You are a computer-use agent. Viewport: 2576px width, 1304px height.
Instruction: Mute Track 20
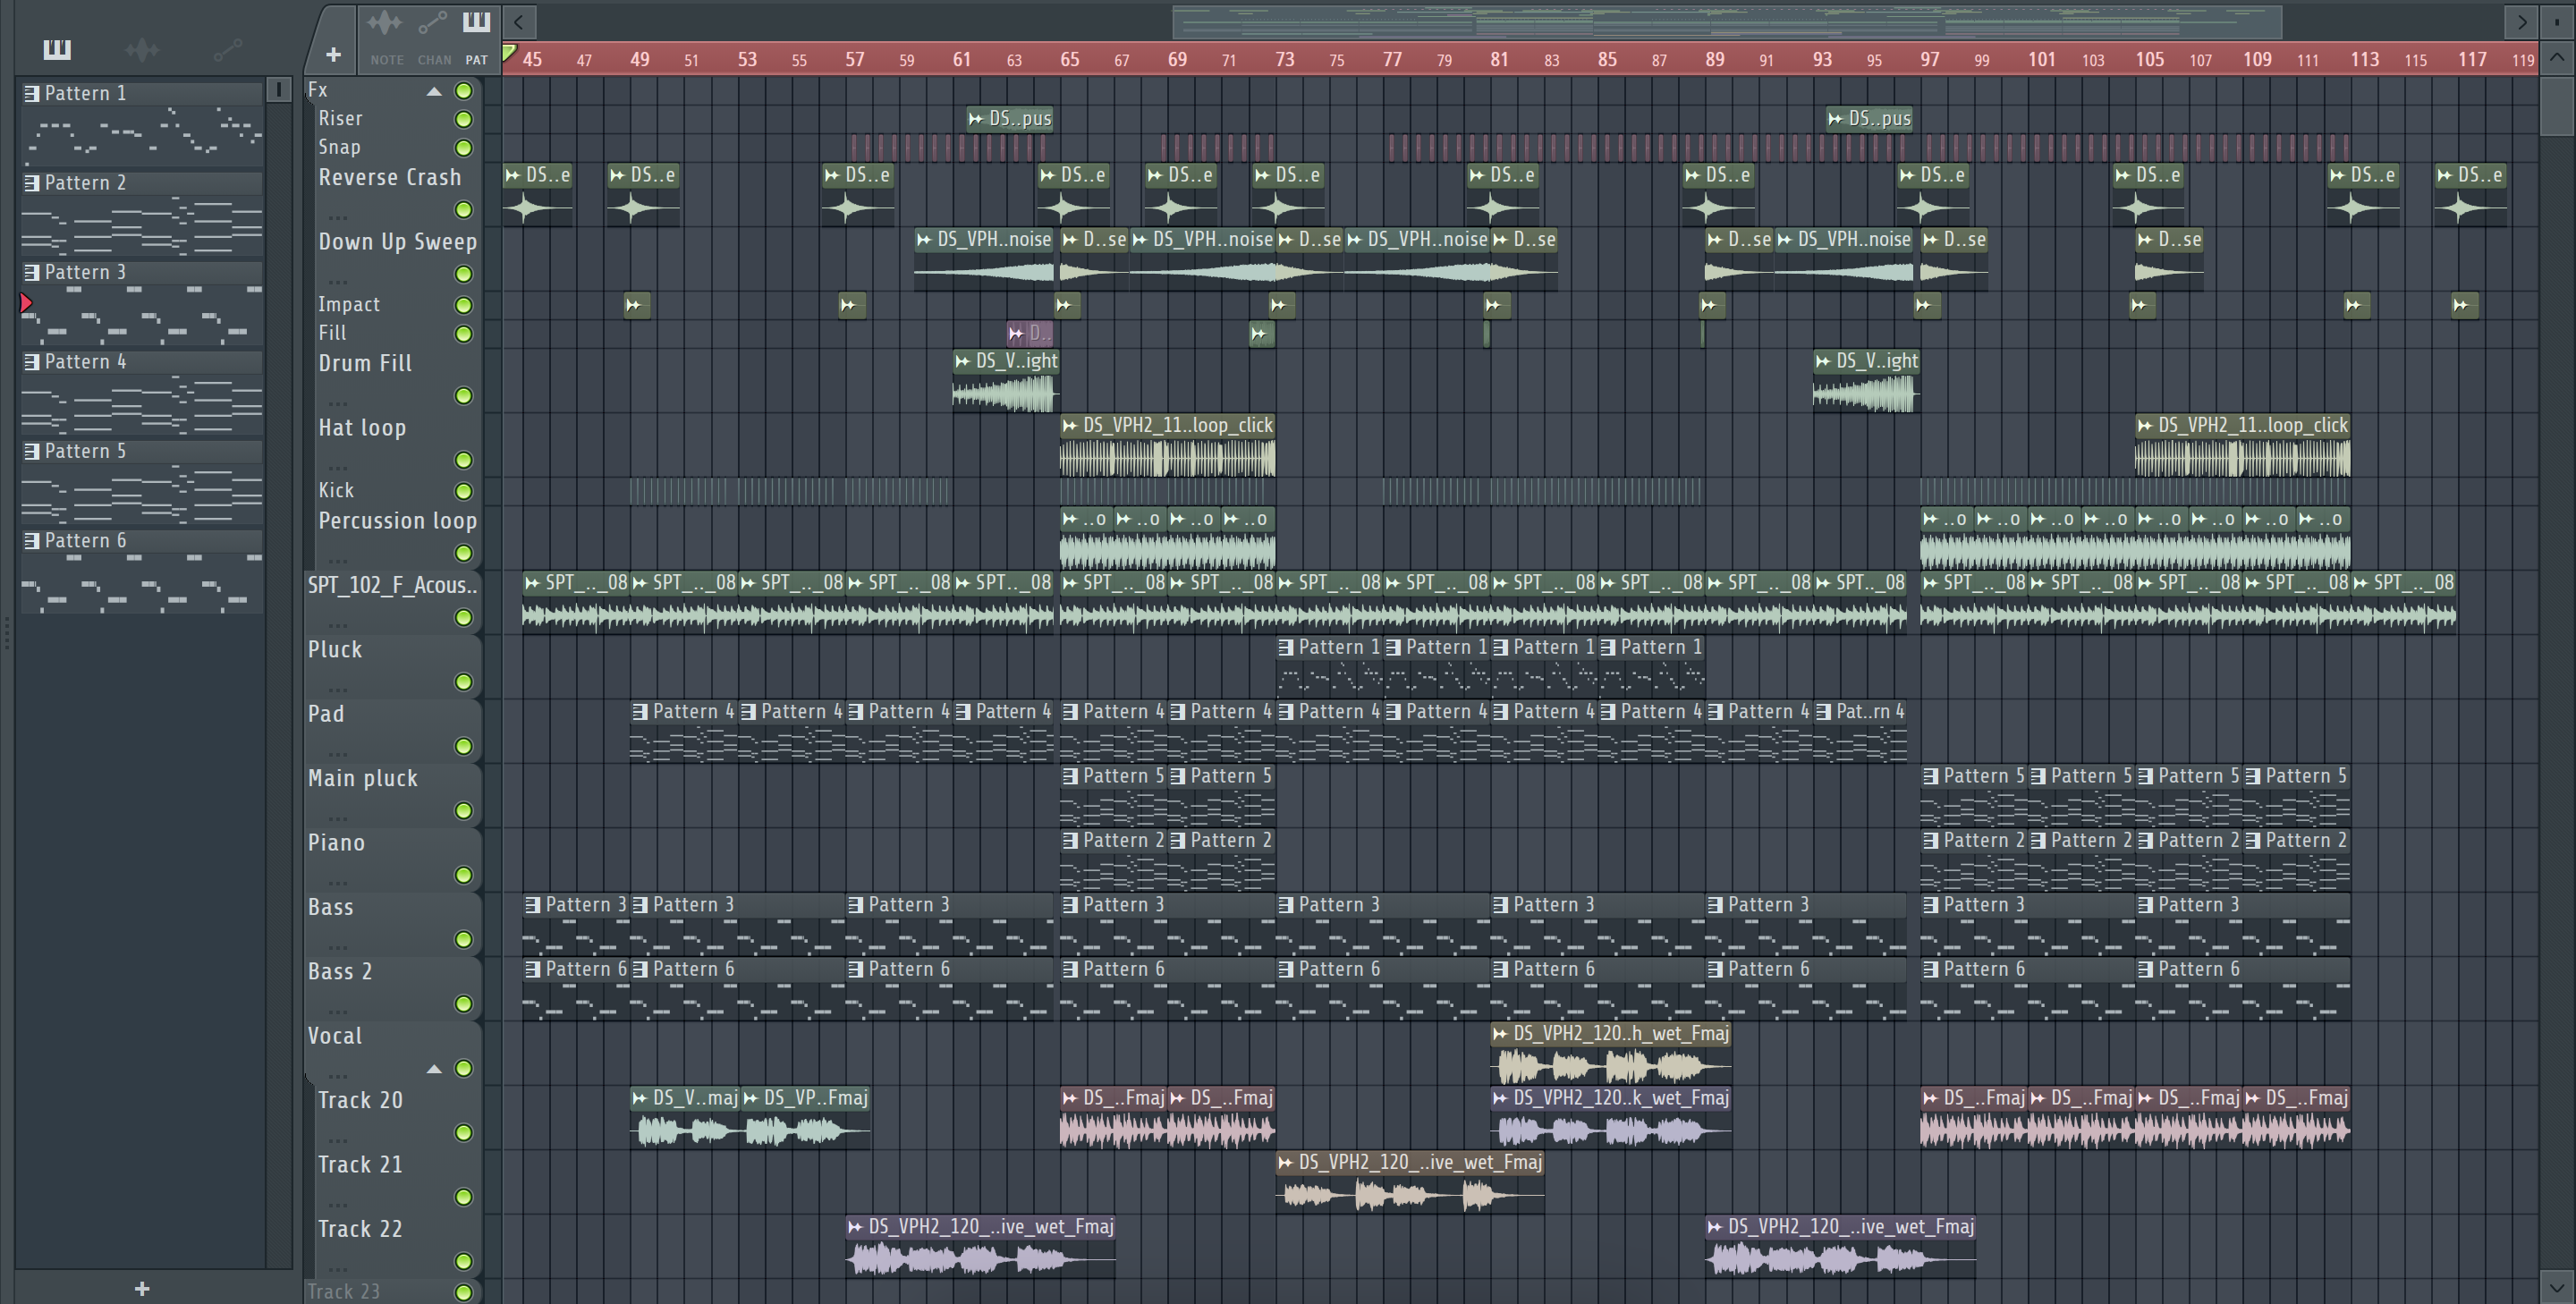tap(463, 1133)
